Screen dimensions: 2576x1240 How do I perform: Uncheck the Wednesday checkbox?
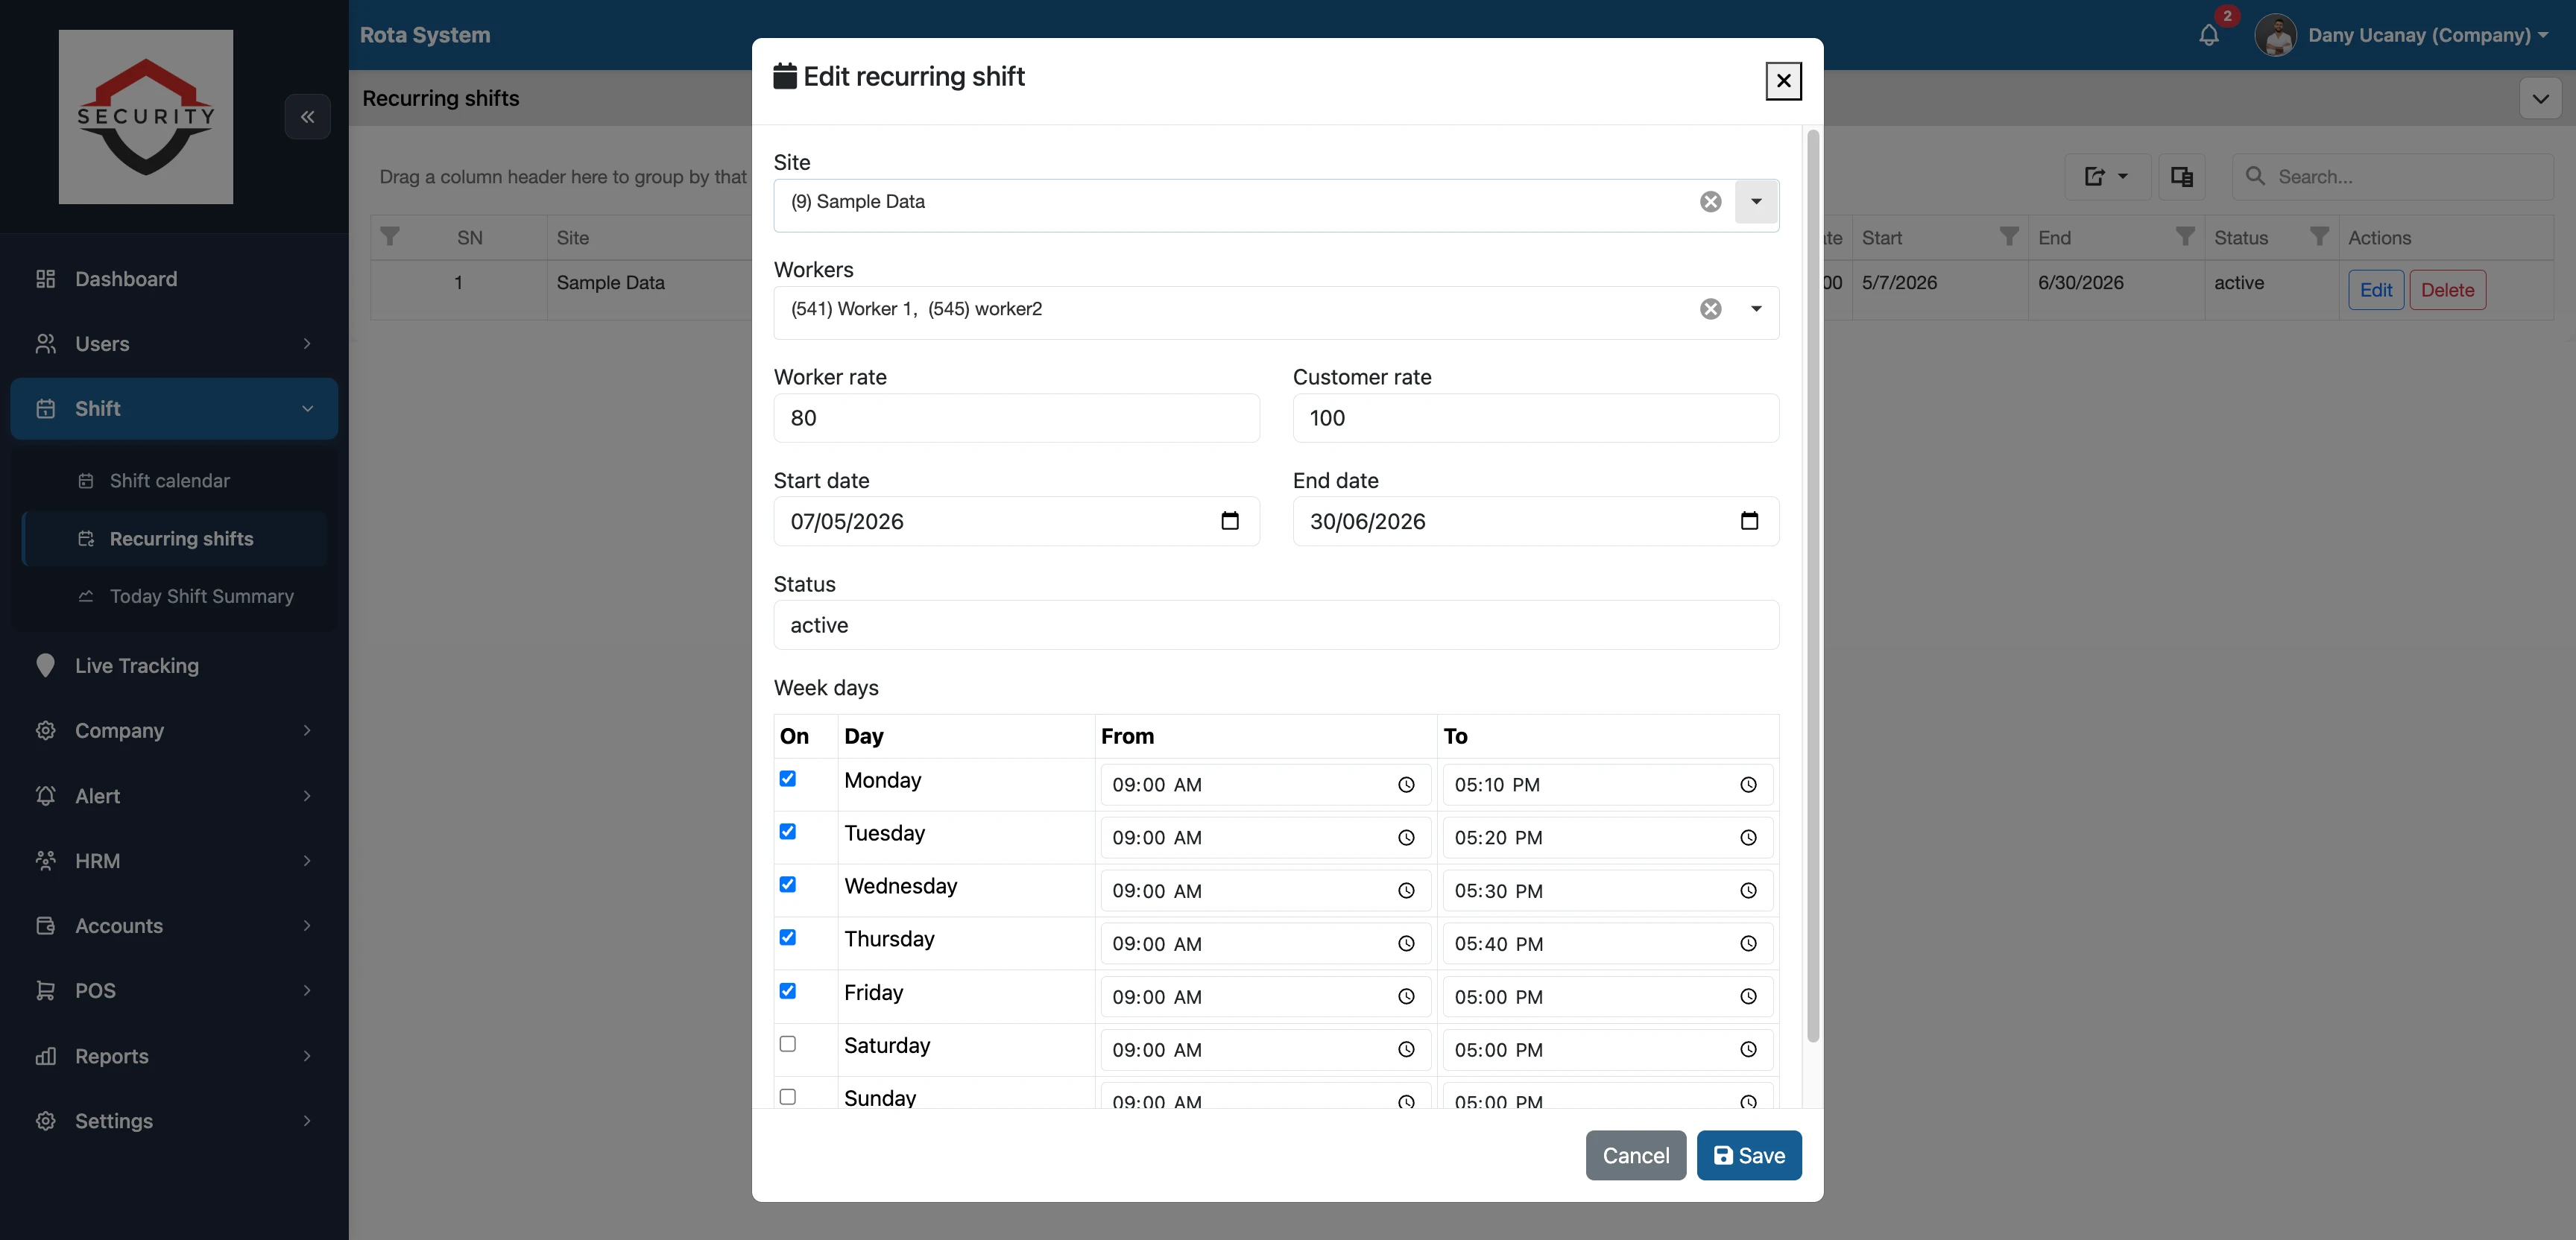[788, 885]
